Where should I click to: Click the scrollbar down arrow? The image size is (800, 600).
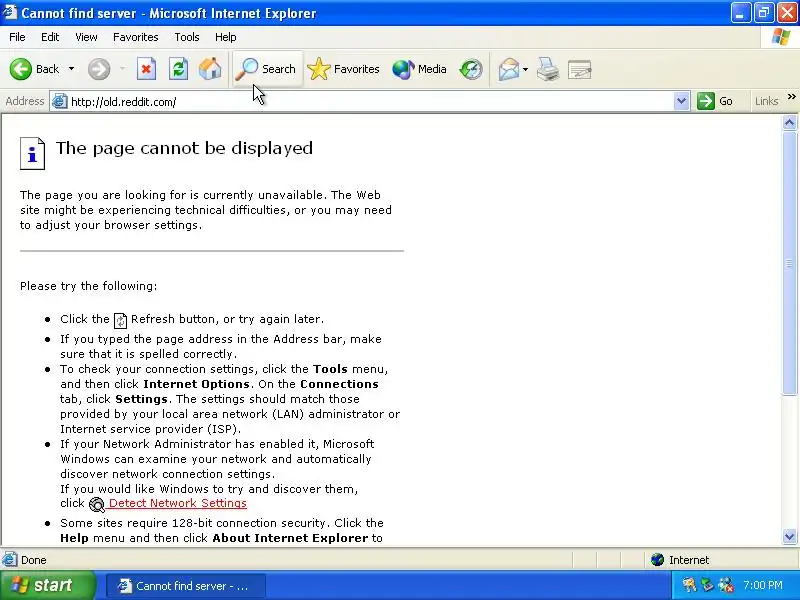point(789,536)
